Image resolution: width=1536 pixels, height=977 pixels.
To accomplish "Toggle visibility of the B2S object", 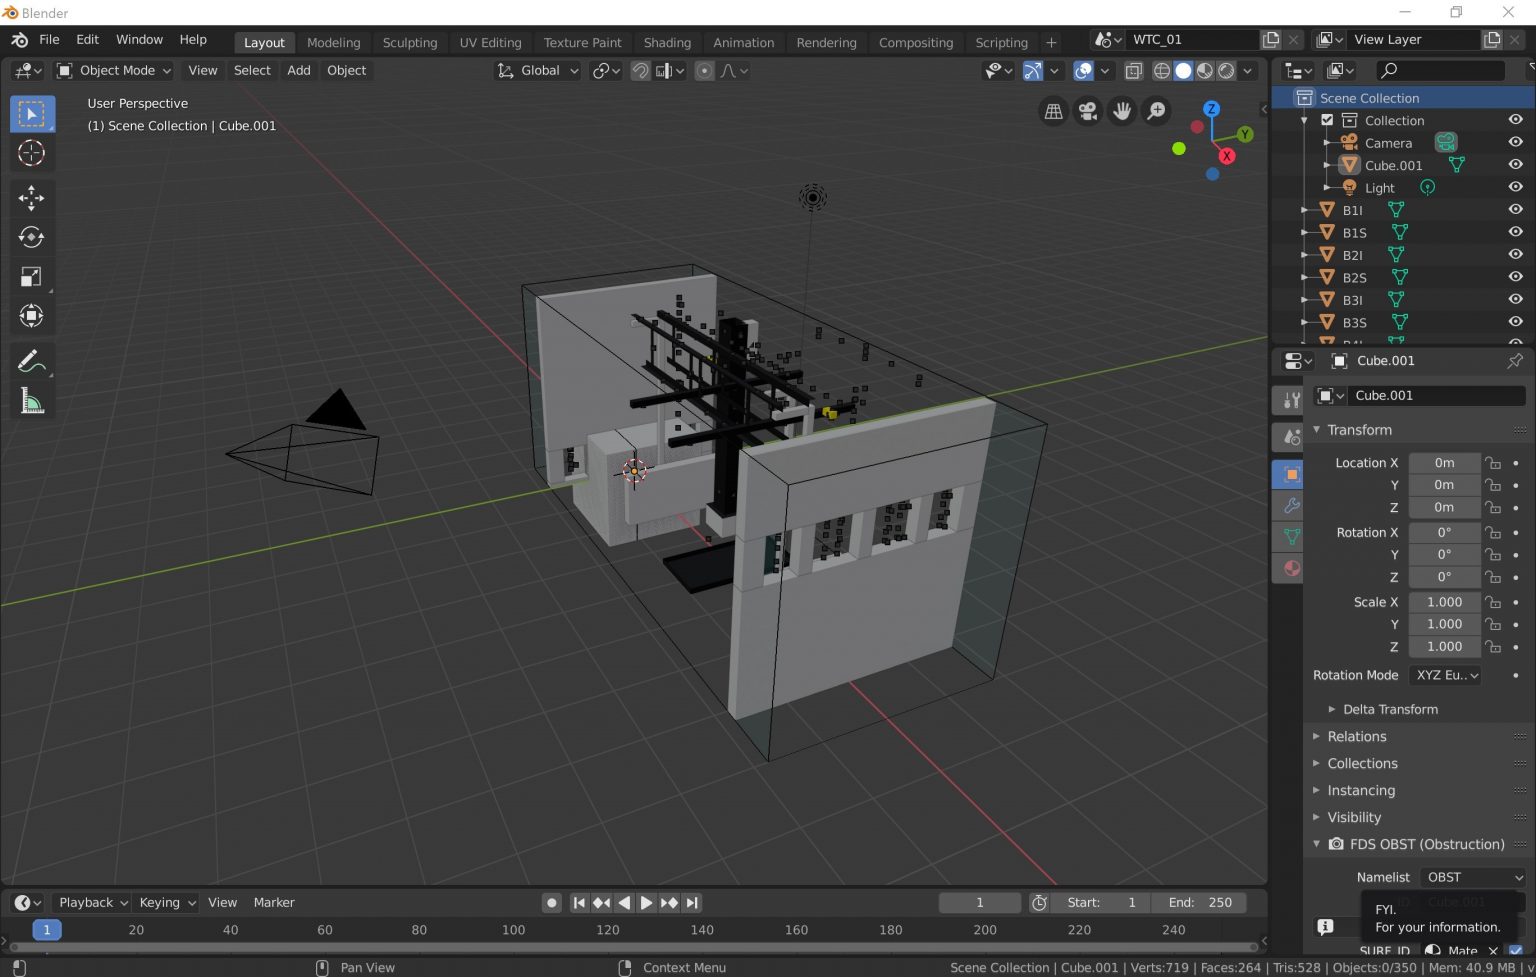I will coord(1515,277).
